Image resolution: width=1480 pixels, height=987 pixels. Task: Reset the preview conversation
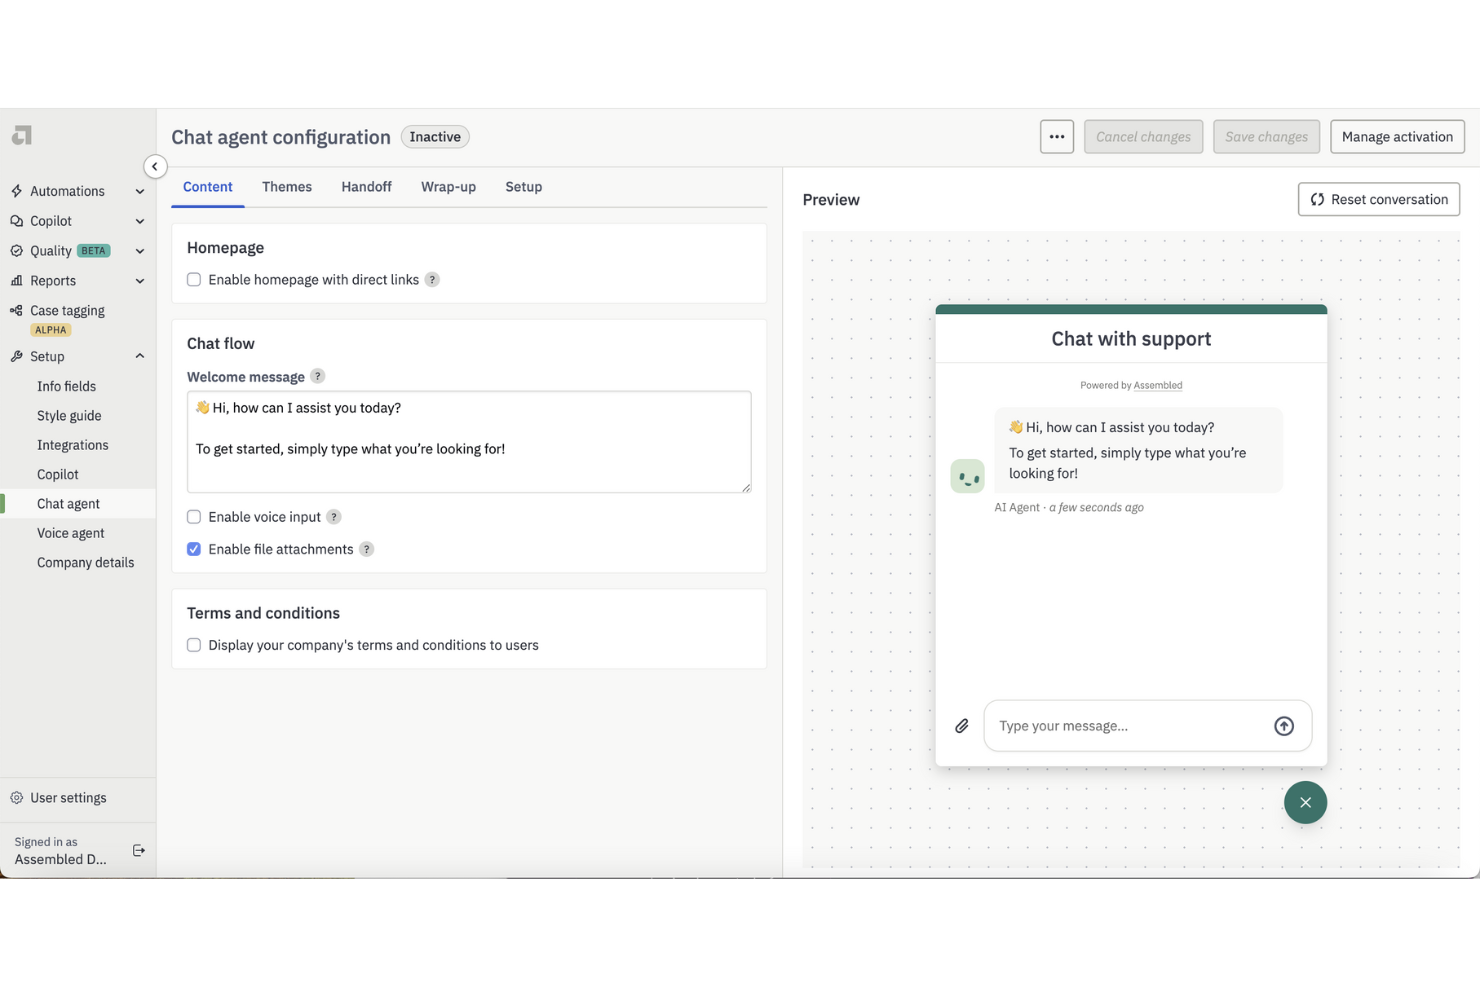point(1378,199)
